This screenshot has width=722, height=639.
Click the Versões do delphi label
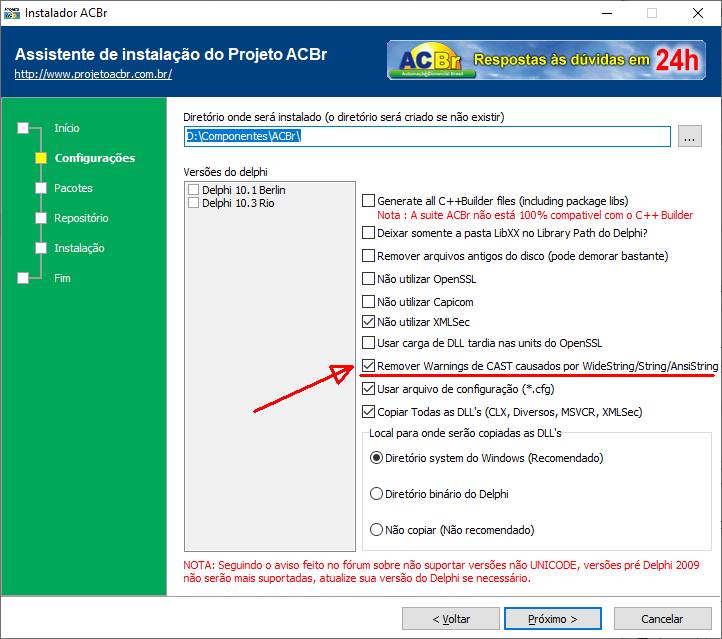[225, 172]
